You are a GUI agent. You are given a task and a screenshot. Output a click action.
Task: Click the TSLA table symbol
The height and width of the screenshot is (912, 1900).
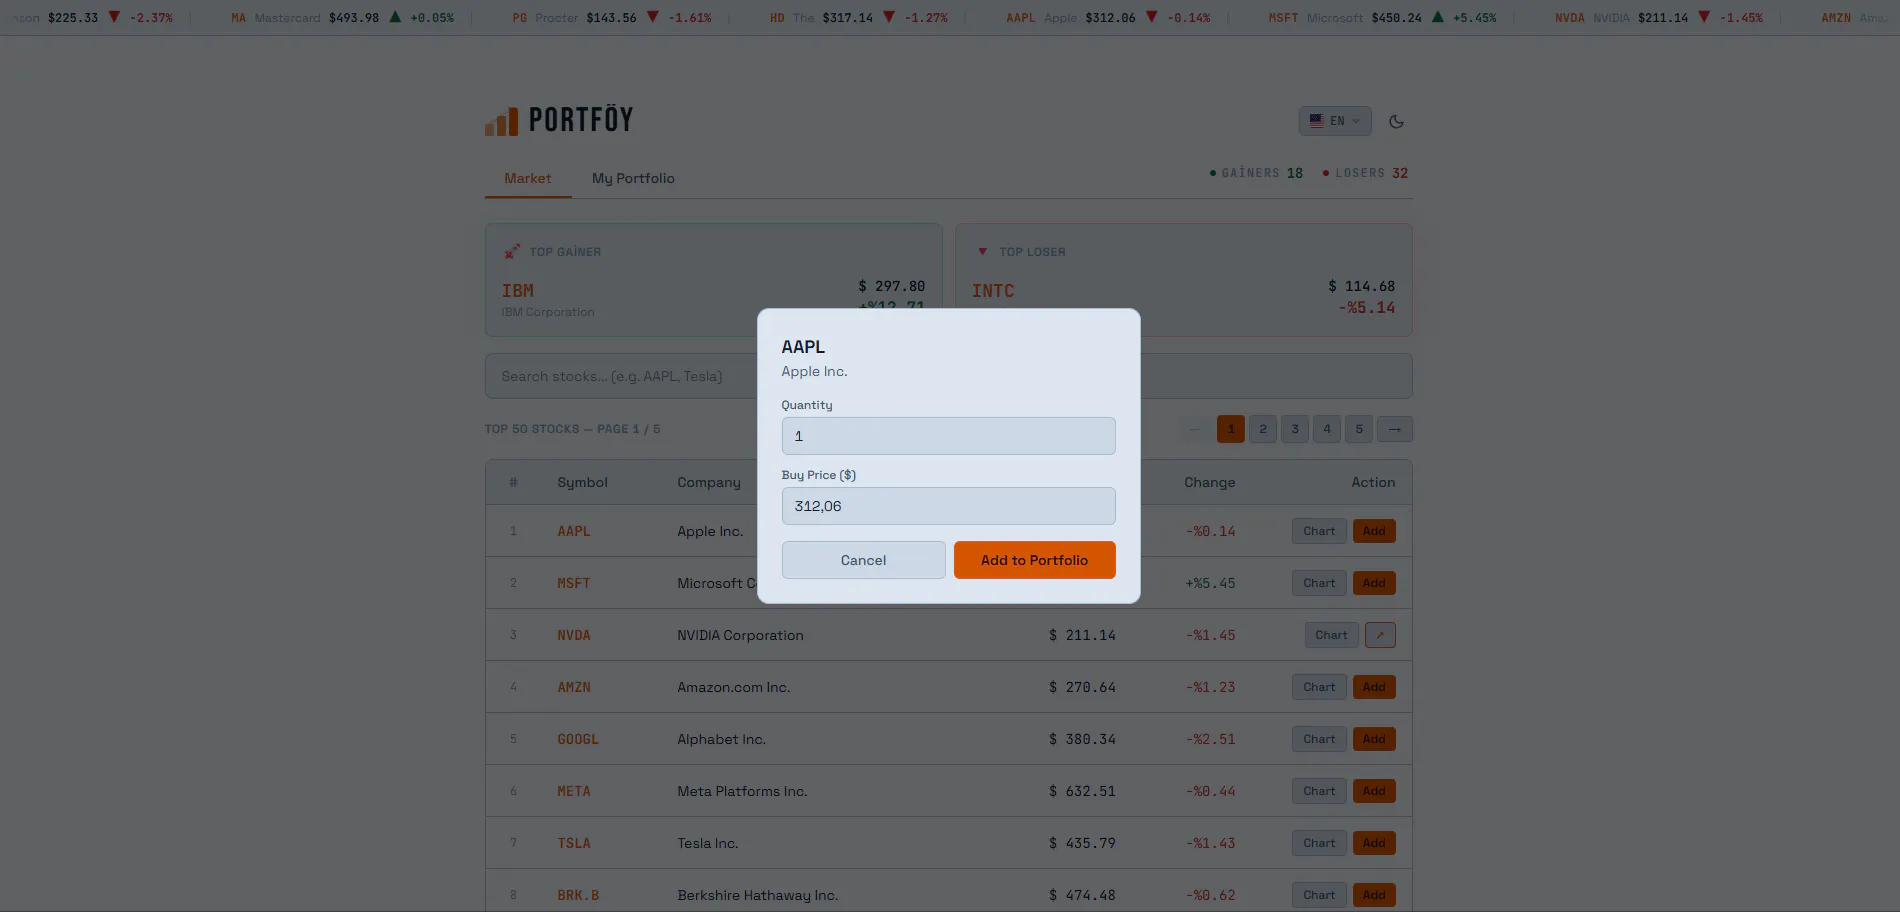574,843
